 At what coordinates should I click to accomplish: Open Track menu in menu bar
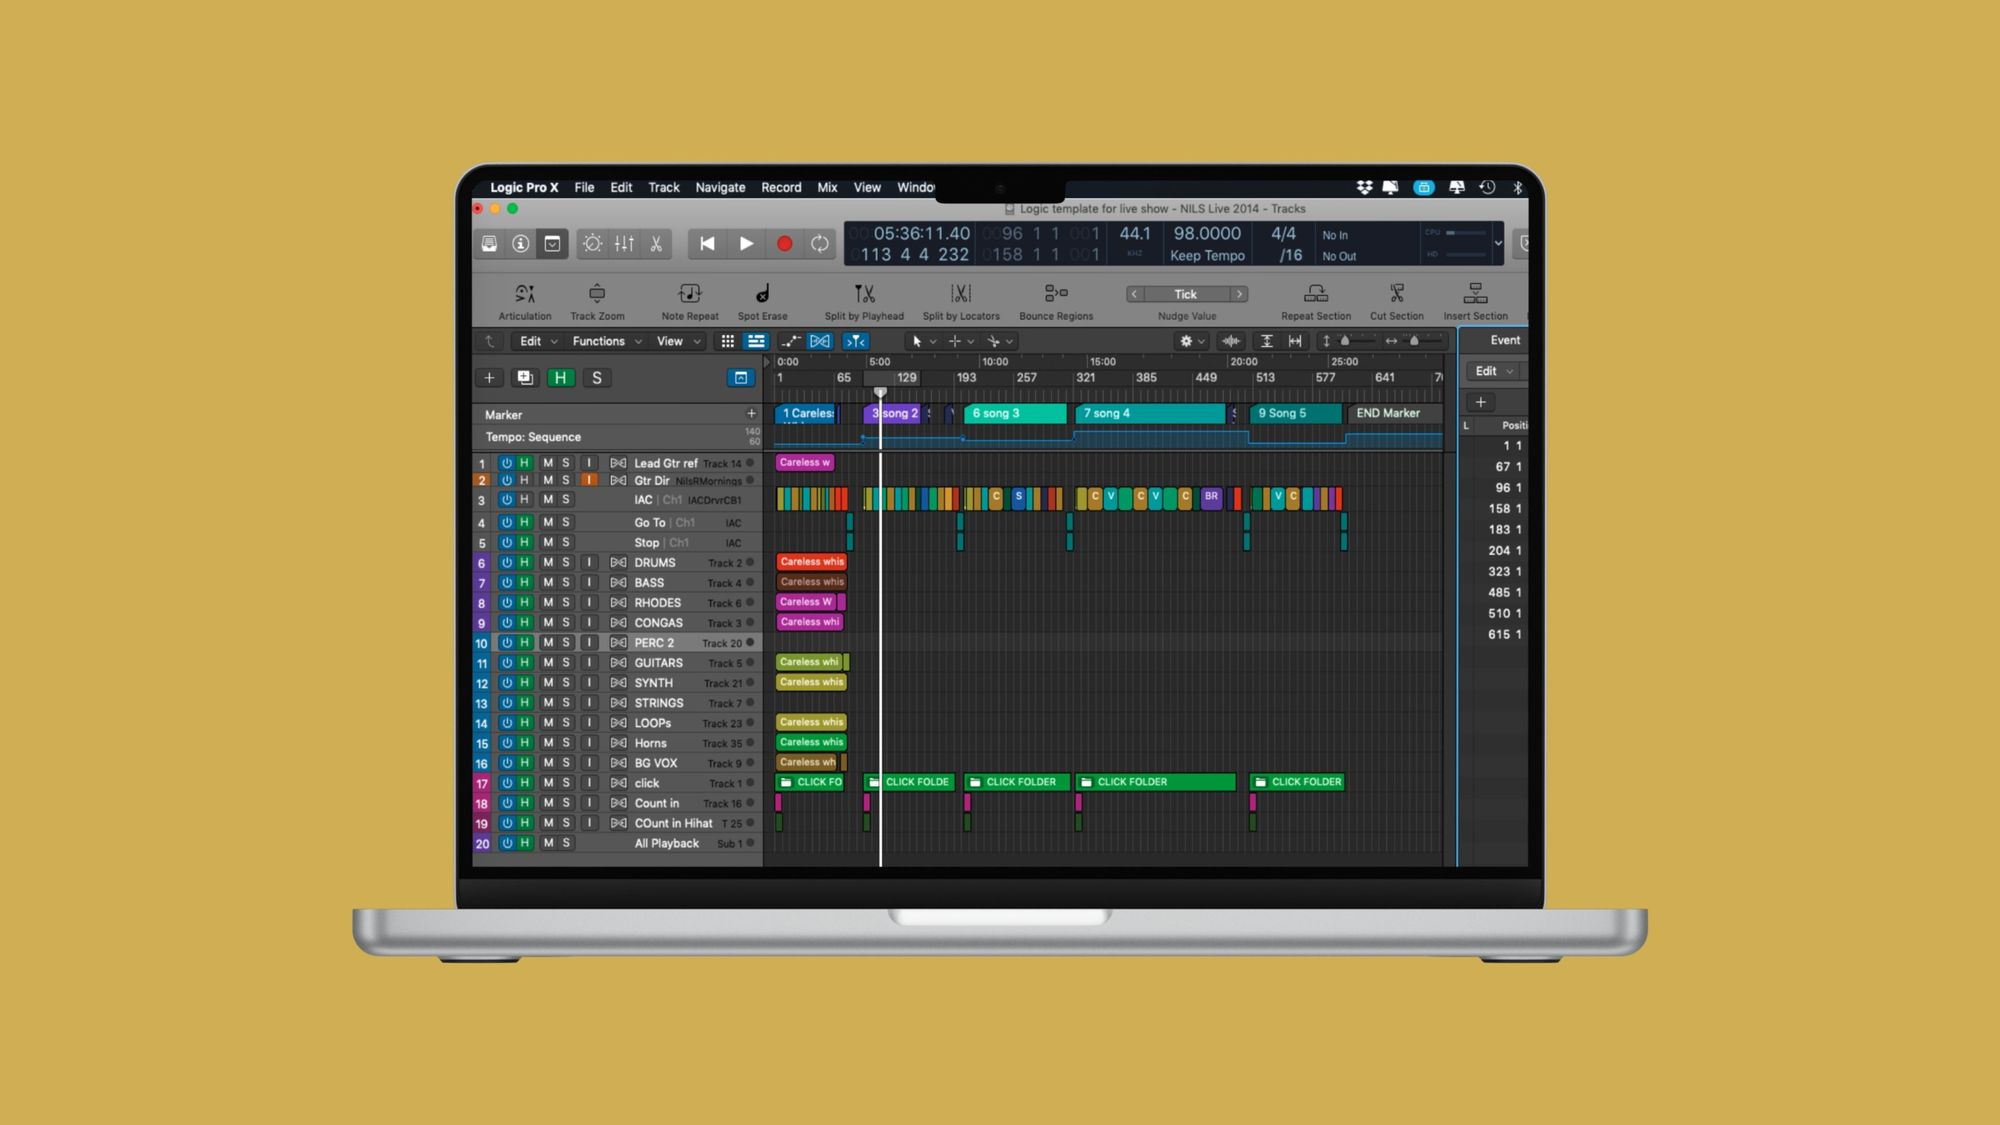coord(664,188)
